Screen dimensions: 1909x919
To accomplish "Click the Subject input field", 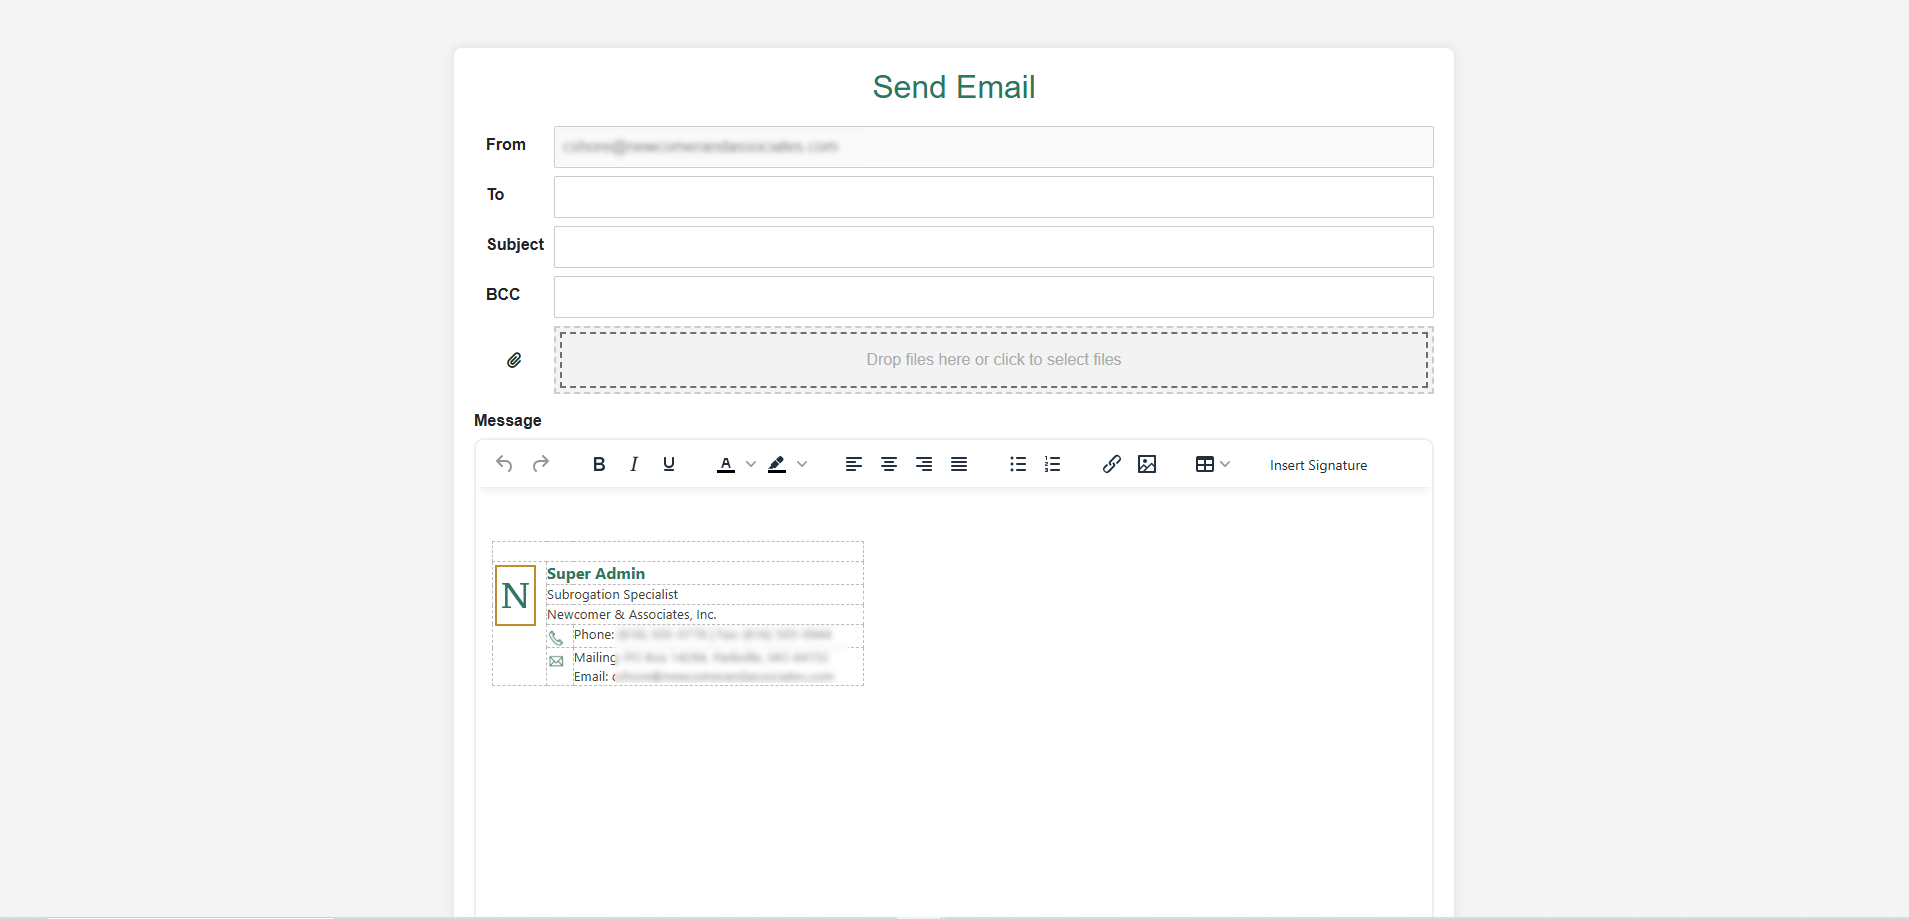I will coord(993,247).
